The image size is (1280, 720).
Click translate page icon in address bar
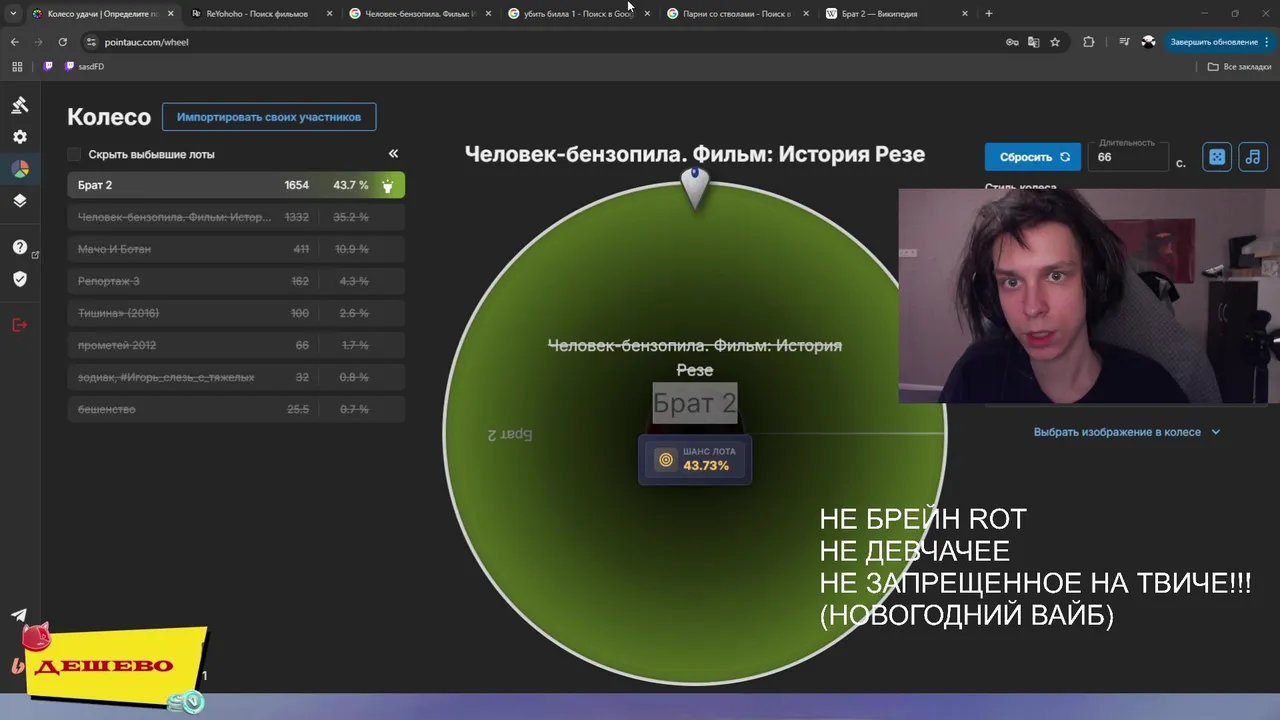point(1033,42)
